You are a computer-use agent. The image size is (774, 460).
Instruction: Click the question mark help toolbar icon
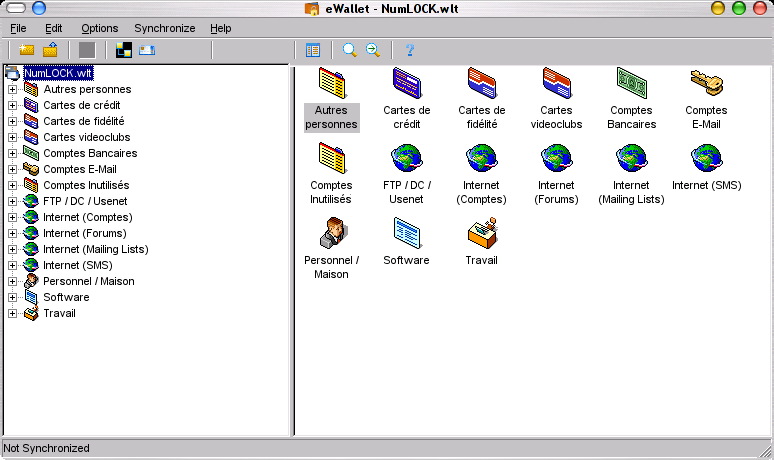coord(409,50)
